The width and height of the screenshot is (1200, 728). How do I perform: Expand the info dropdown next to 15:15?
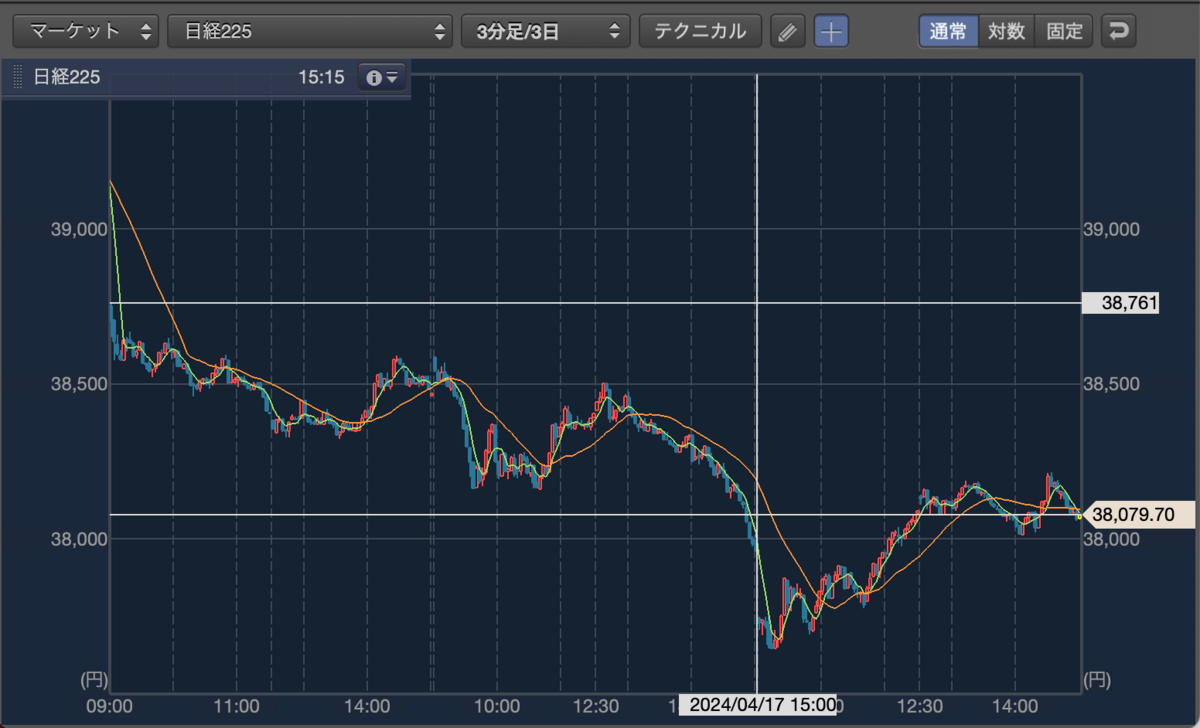pos(382,77)
